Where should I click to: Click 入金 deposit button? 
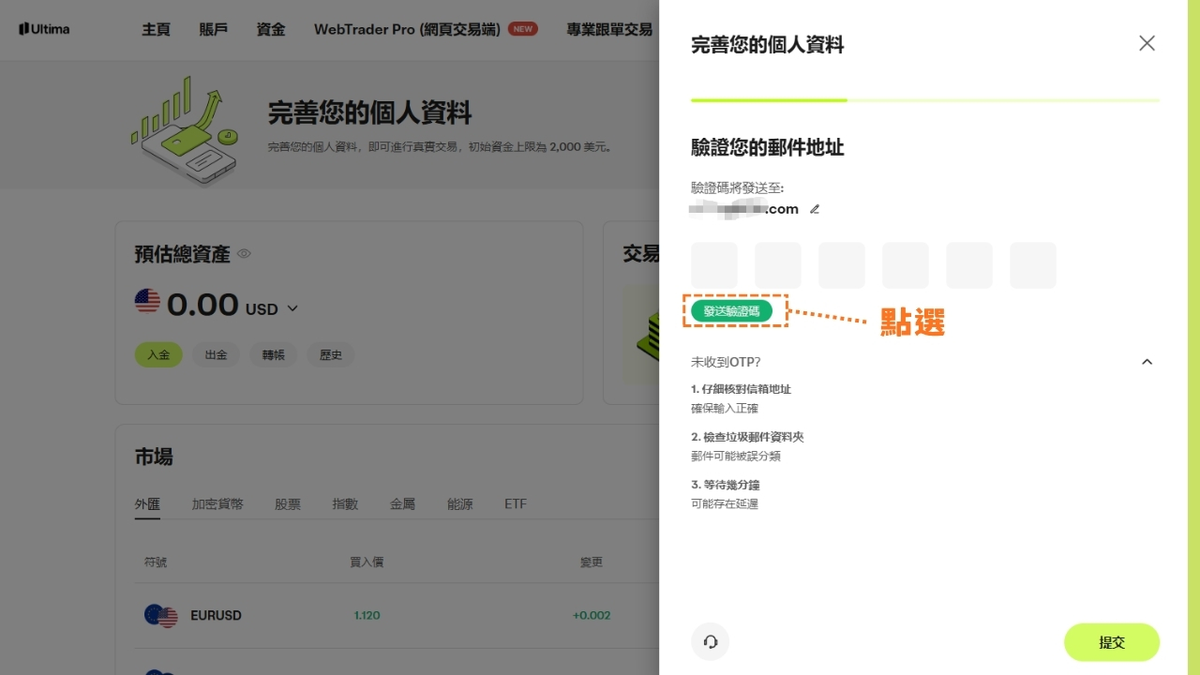click(x=158, y=355)
